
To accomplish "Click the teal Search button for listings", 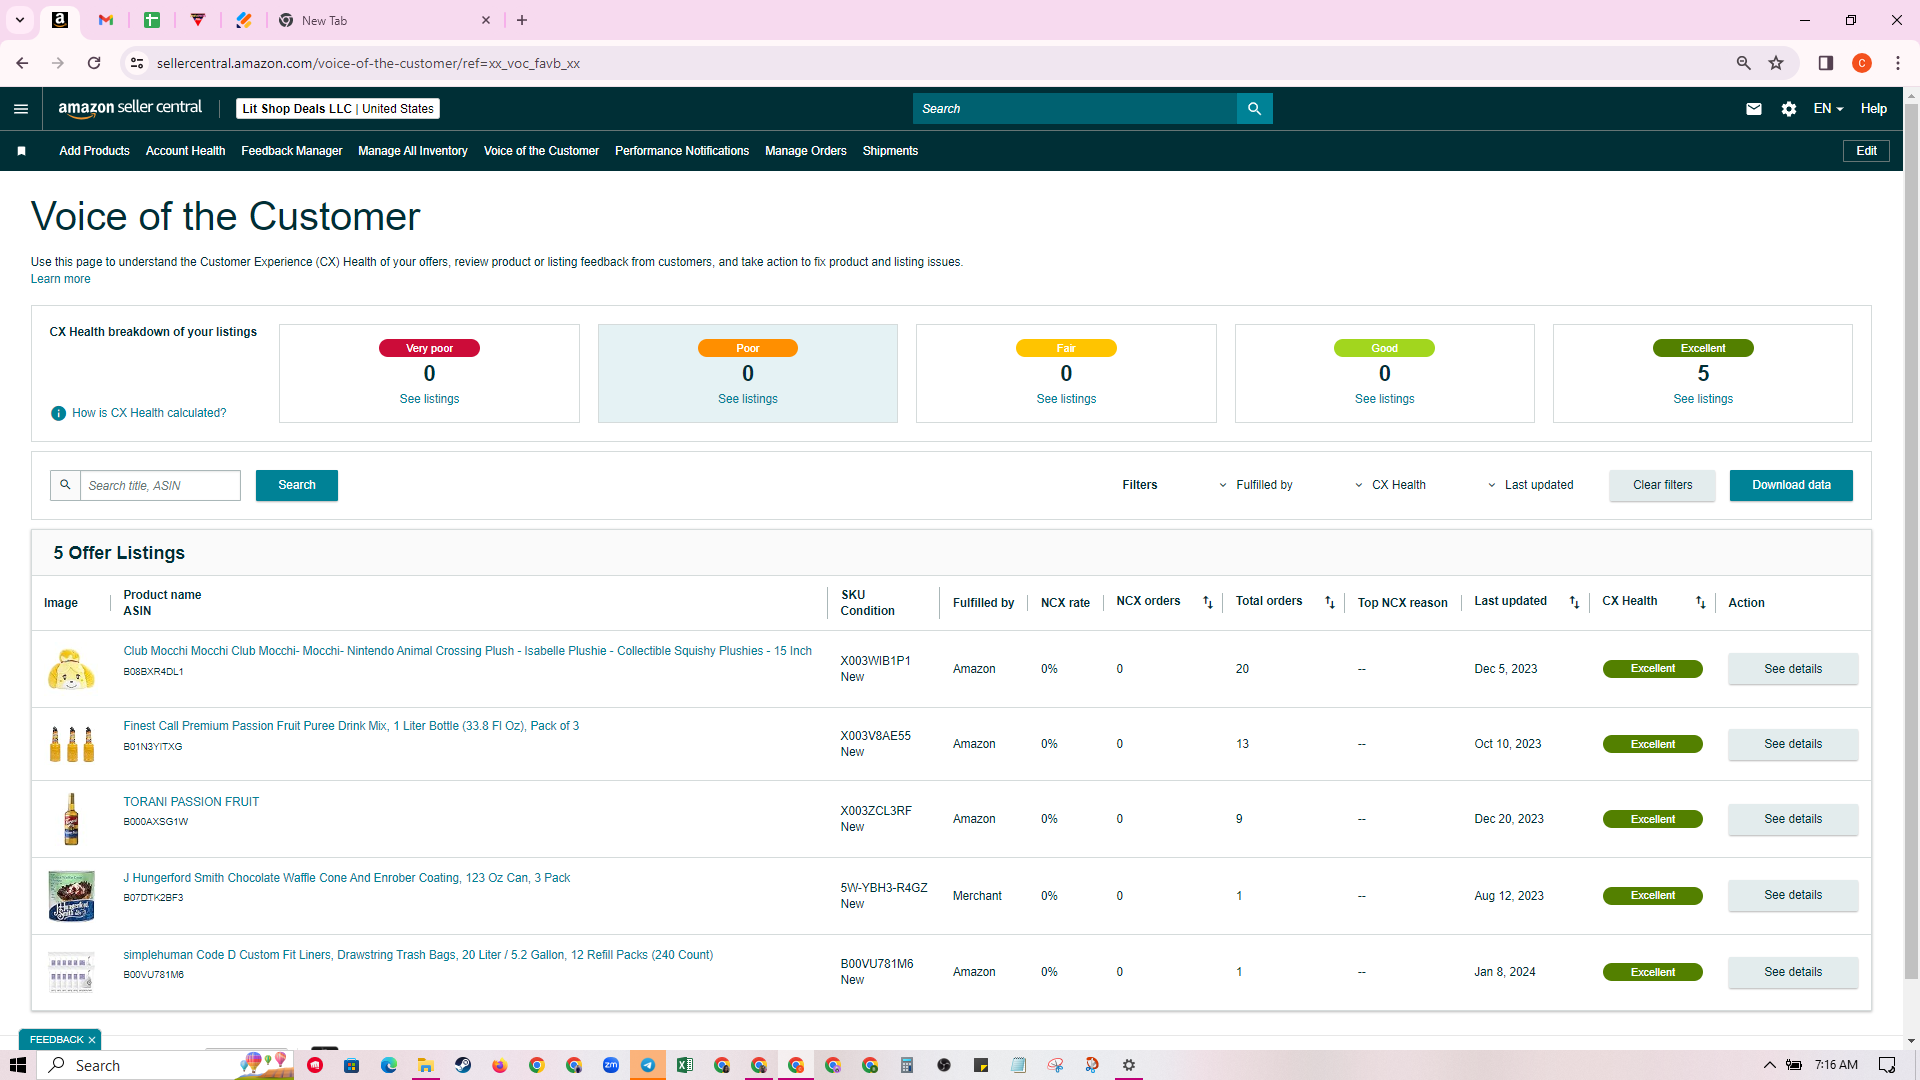I will (297, 485).
